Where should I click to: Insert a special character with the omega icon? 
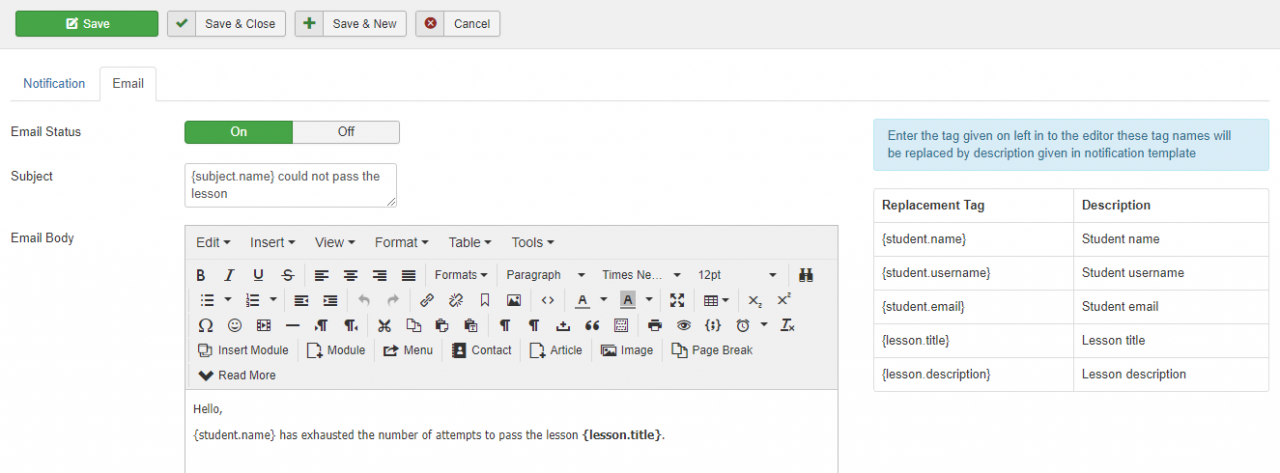(x=205, y=325)
